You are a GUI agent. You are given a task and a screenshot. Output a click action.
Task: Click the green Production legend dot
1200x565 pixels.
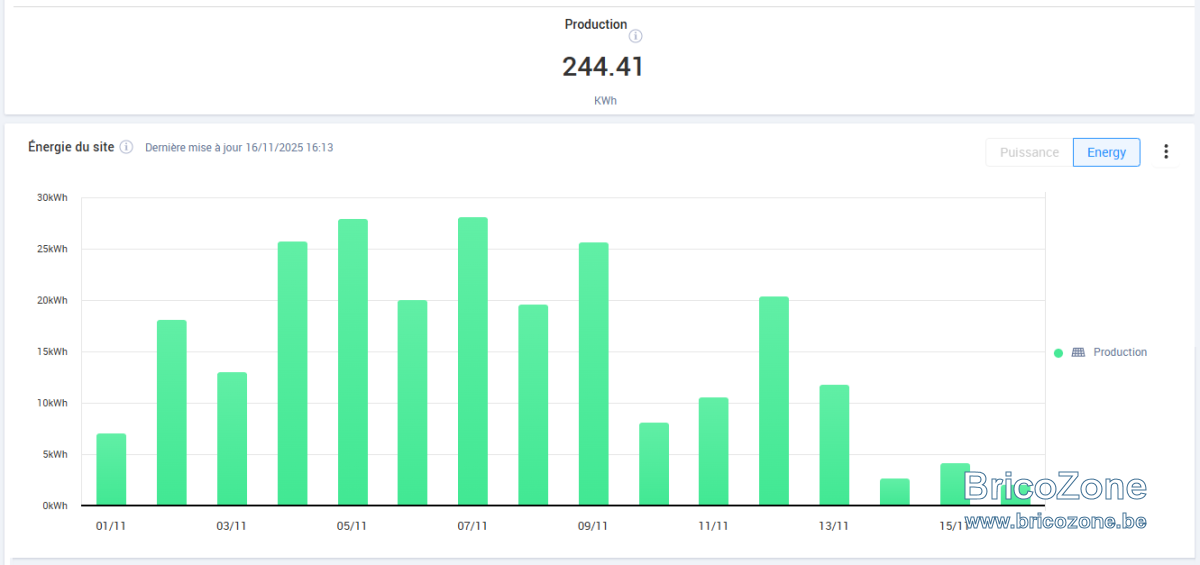pos(1058,353)
